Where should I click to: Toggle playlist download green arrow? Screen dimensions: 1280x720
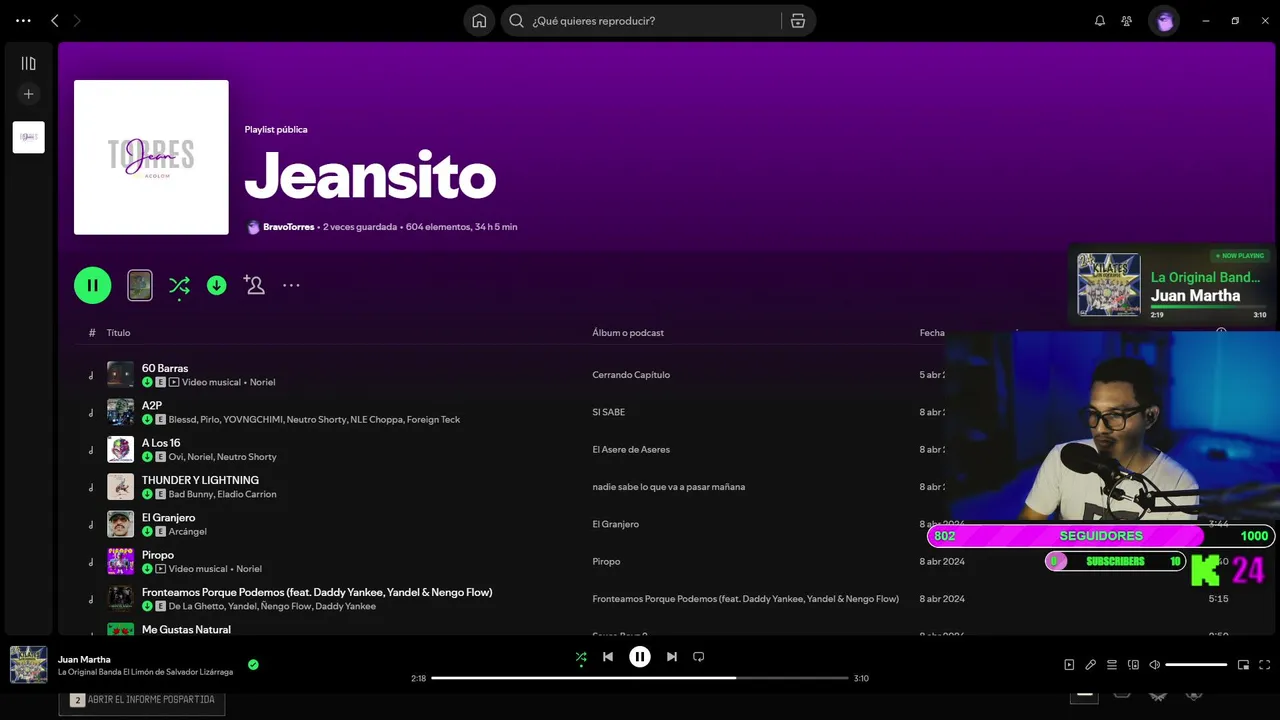[216, 285]
